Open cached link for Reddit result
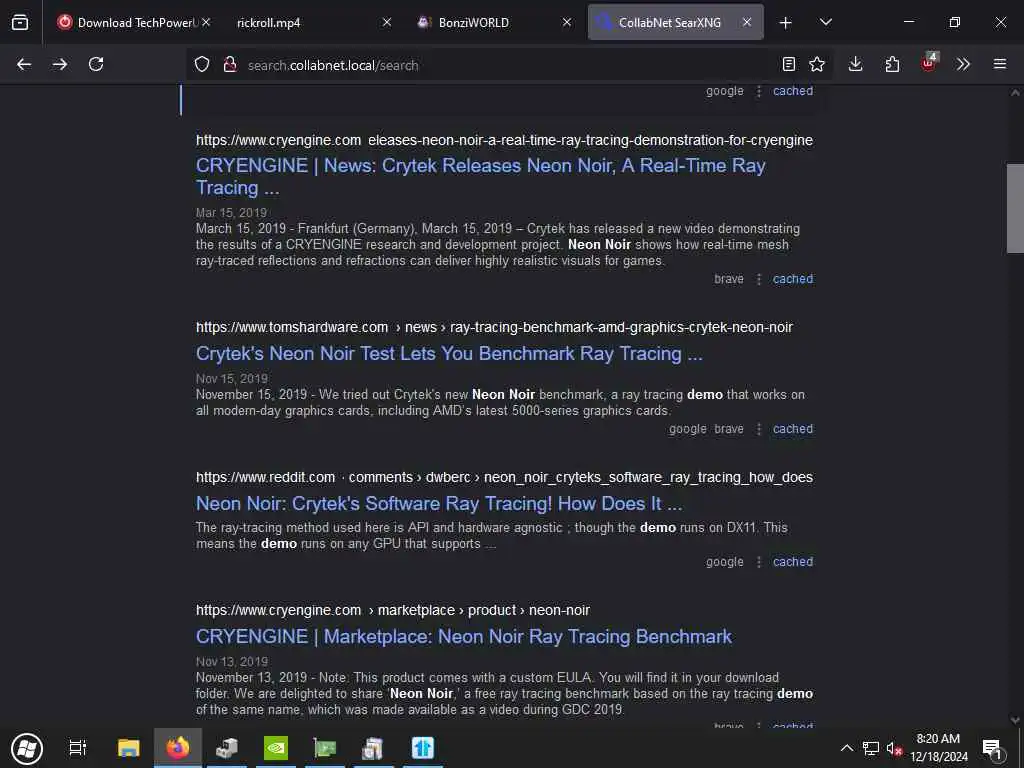The width and height of the screenshot is (1024, 768). tap(793, 562)
